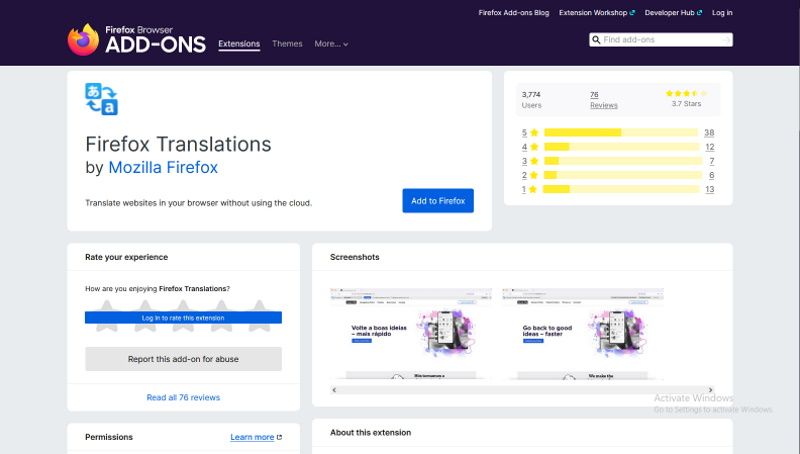Image resolution: width=800 pixels, height=454 pixels.
Task: Filter reviews by 2 star rating
Action: pyautogui.click(x=530, y=175)
